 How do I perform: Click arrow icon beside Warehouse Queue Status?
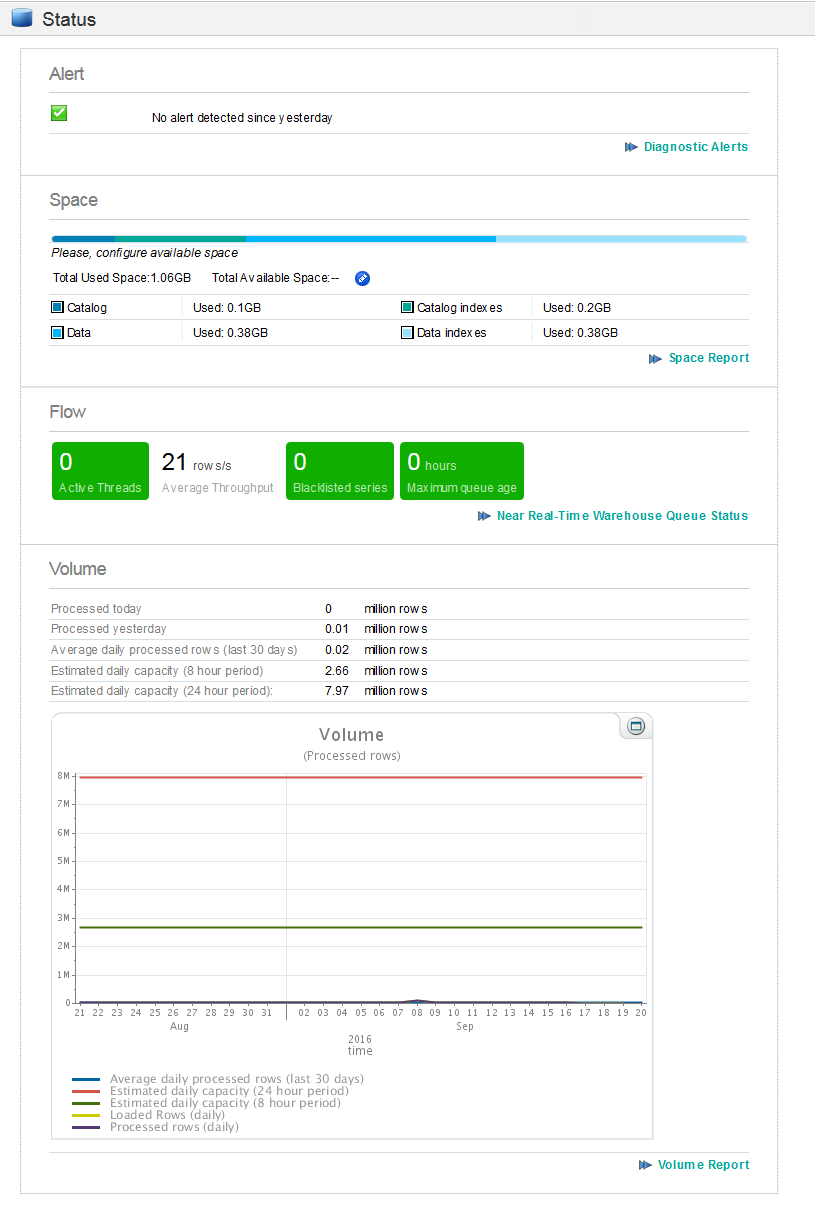(x=484, y=516)
